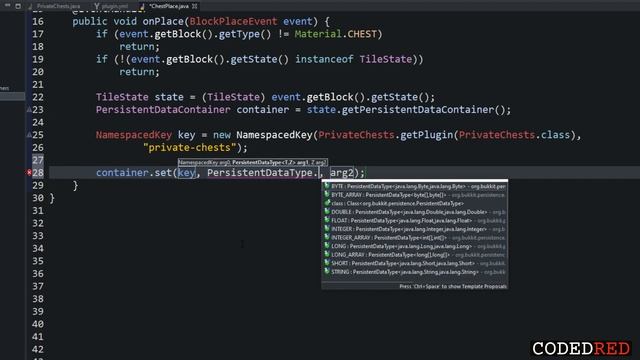The height and width of the screenshot is (360, 640).
Task: Click the override marker on line 23
Action: [29, 110]
